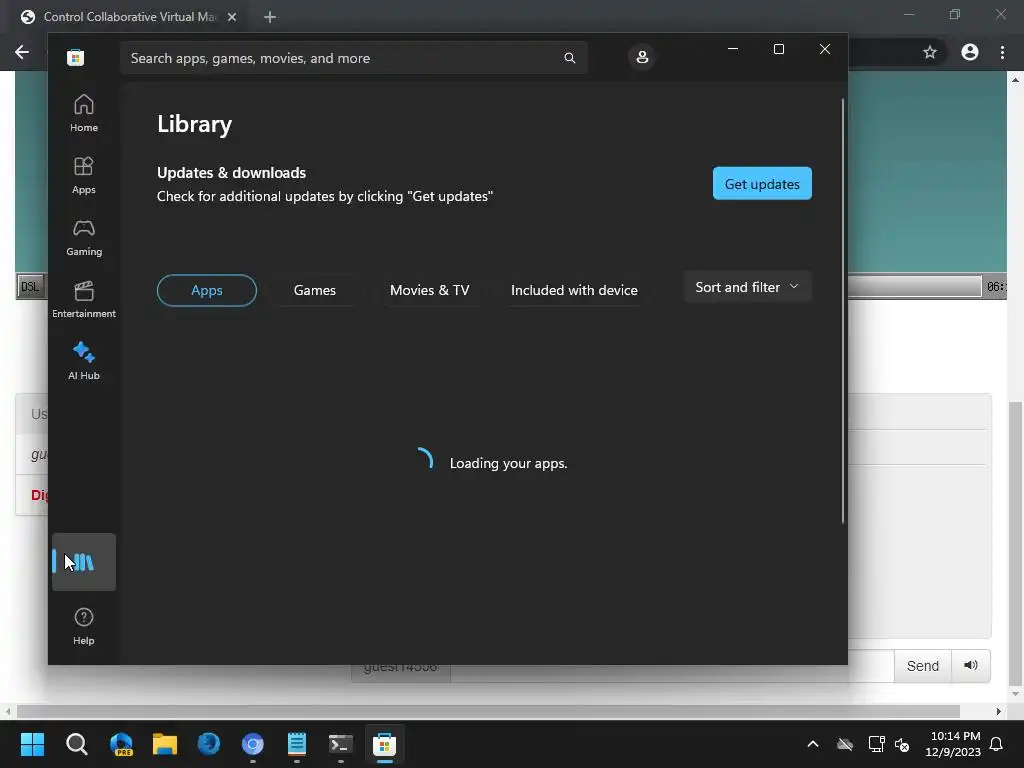Open the browser profile icon

click(970, 52)
